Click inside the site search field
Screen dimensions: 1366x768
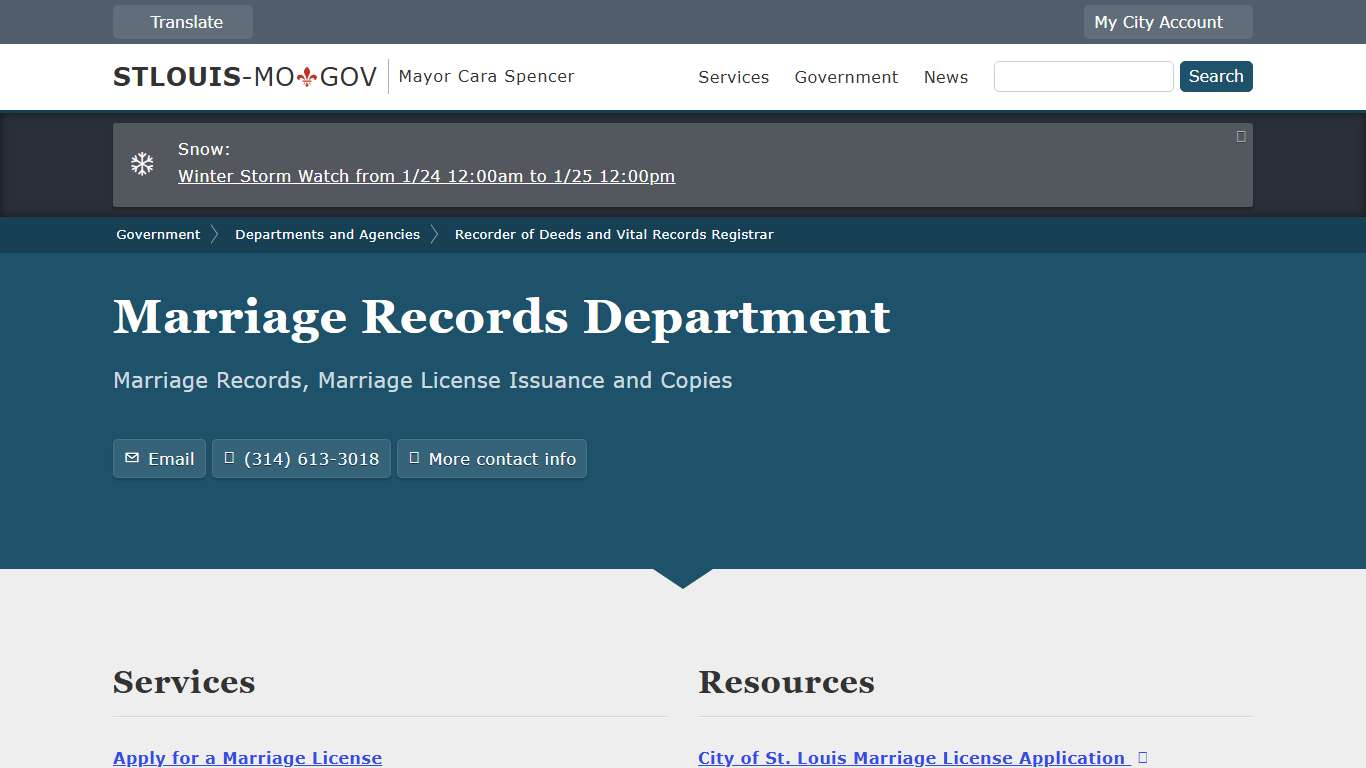(1083, 76)
